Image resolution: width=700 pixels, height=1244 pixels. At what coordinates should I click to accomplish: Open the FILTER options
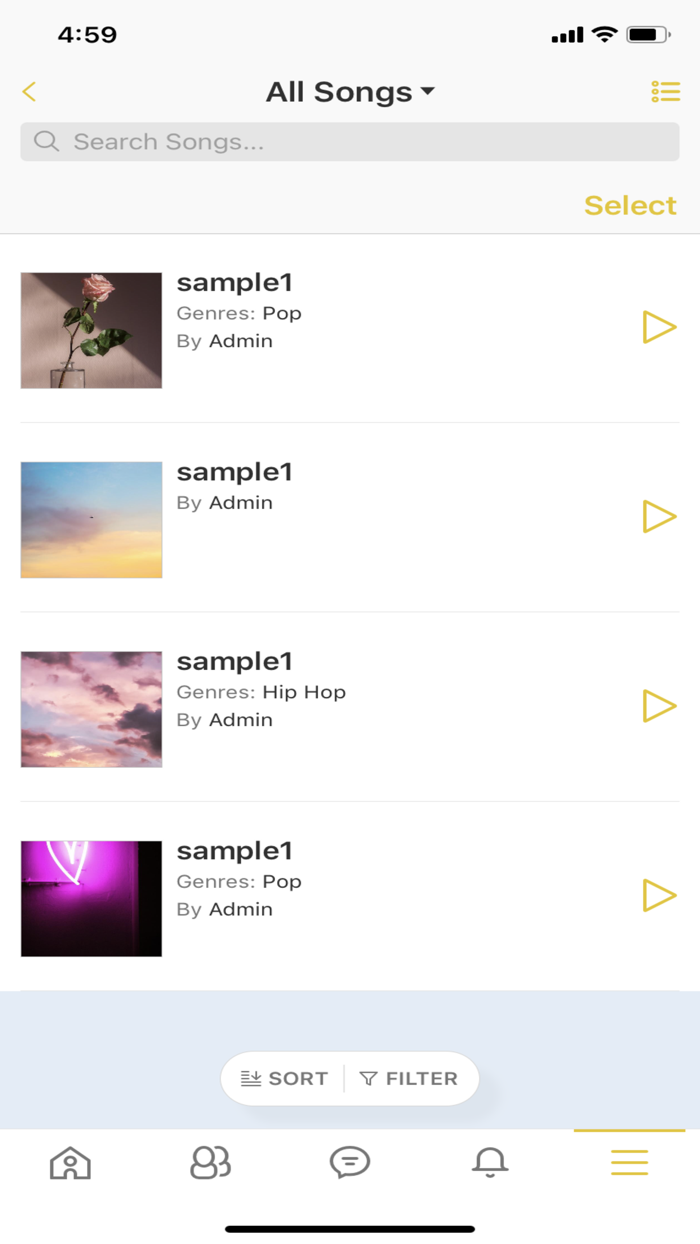point(410,1078)
